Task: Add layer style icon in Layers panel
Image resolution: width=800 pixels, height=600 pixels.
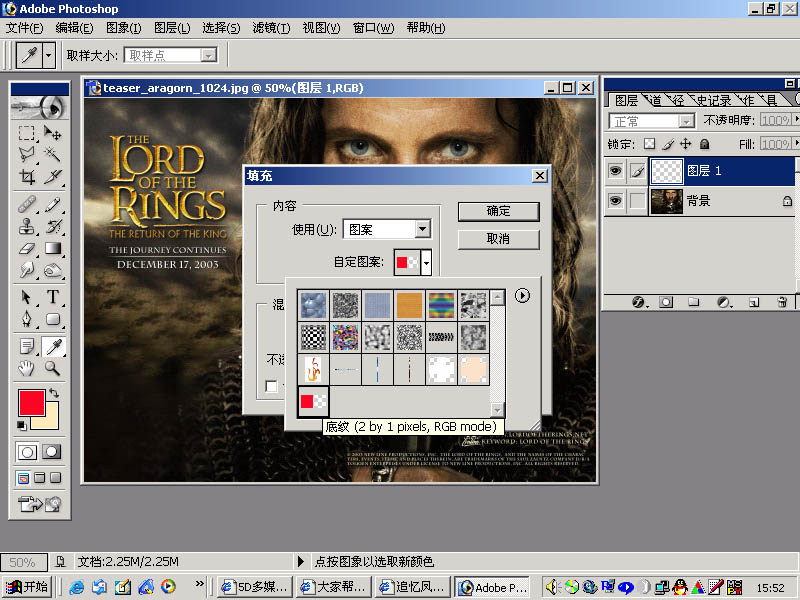Action: click(639, 302)
